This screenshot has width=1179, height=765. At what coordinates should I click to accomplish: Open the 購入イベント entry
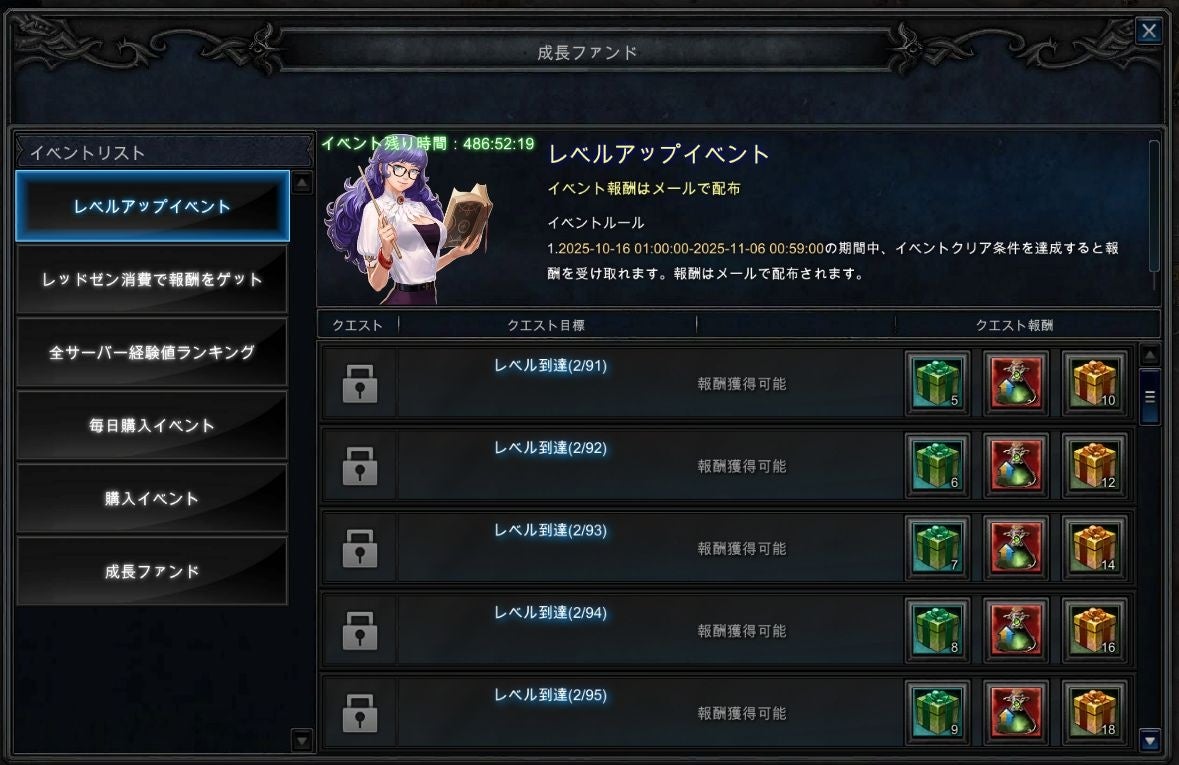click(152, 498)
